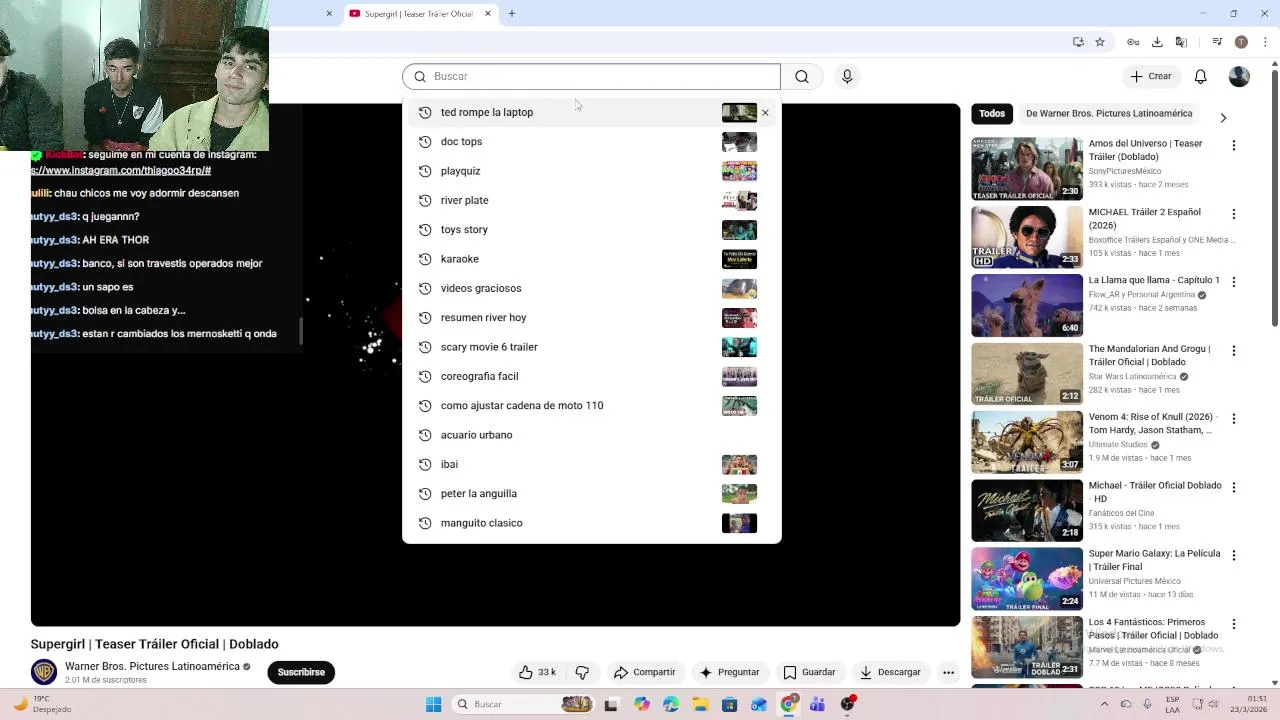The width and height of the screenshot is (1280, 720).
Task: Open Chrome downloads icon in toolbar
Action: (1157, 42)
